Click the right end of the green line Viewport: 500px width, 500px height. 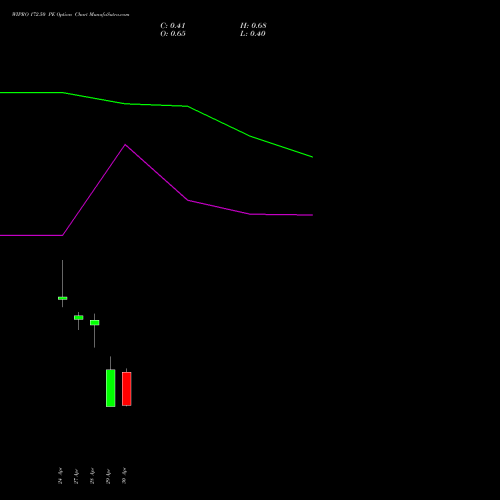(x=312, y=157)
